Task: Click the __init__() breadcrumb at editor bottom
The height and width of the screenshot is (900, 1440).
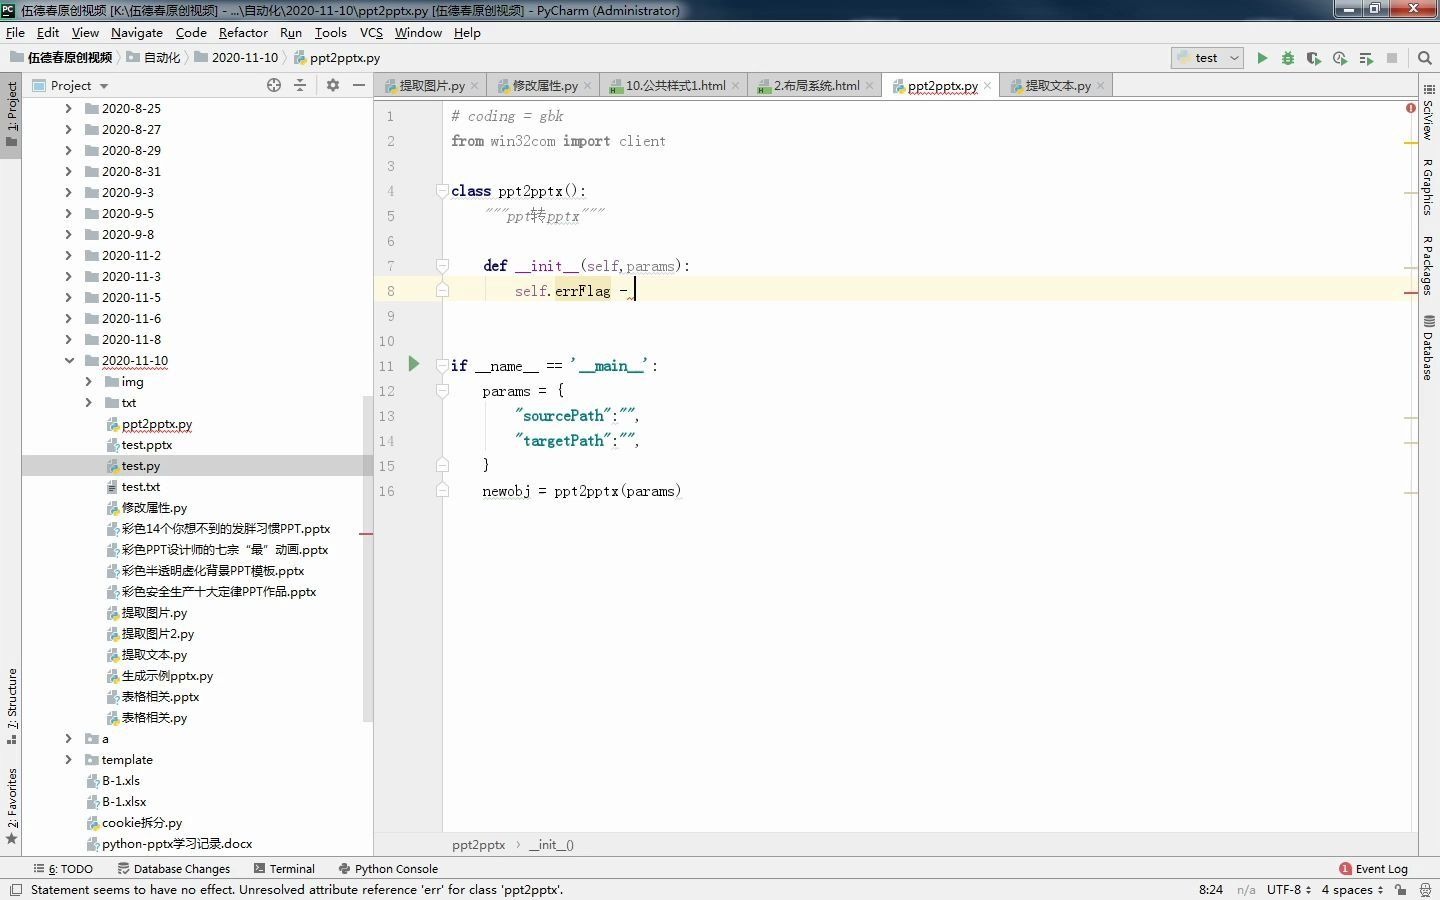Action: [551, 844]
